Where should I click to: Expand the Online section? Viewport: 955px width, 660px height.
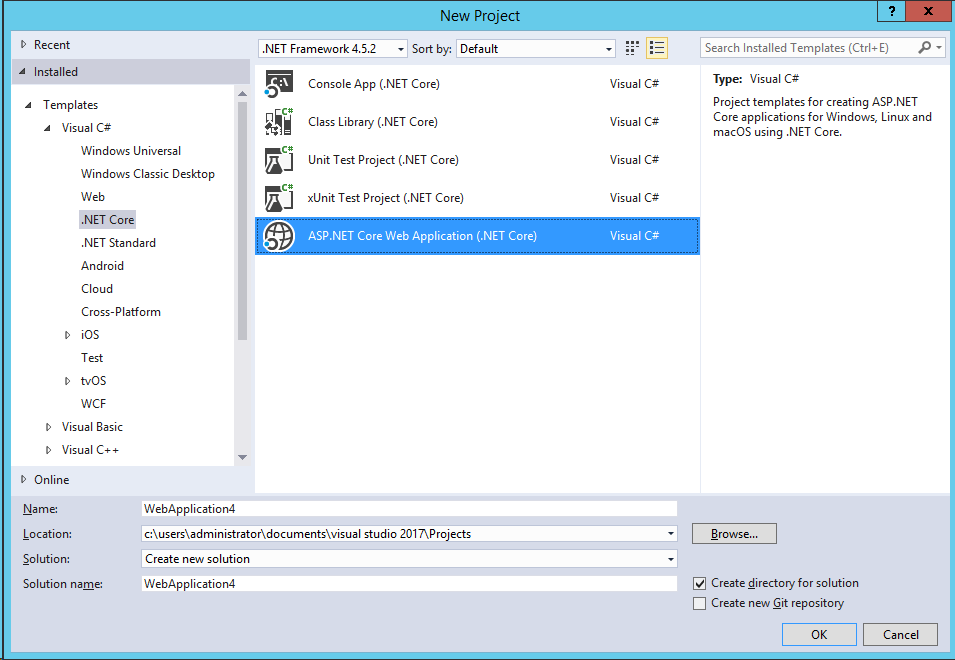tap(24, 480)
